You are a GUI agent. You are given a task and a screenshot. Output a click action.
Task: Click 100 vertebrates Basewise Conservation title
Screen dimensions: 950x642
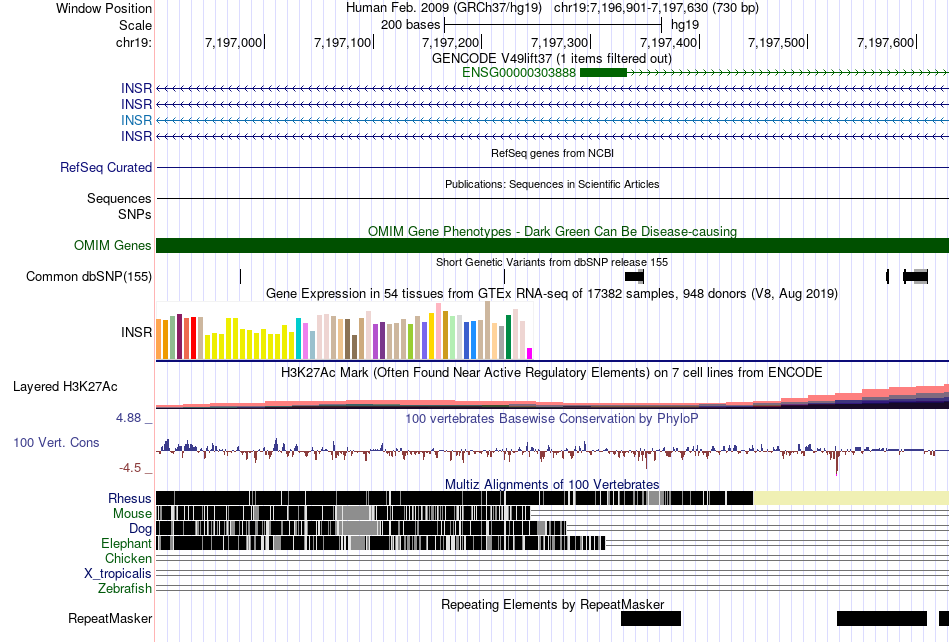(552, 419)
